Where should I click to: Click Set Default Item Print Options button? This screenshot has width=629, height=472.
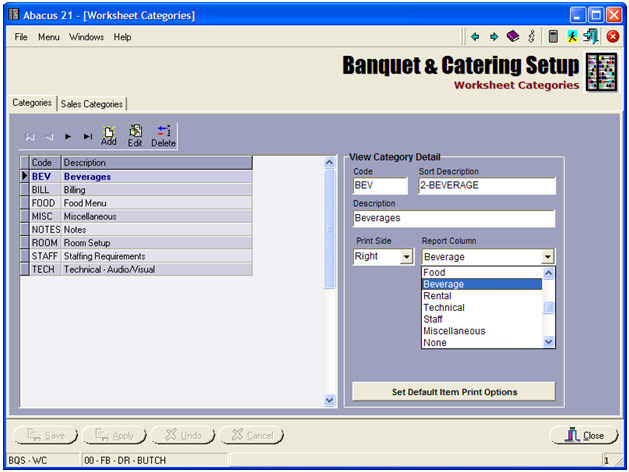point(454,392)
